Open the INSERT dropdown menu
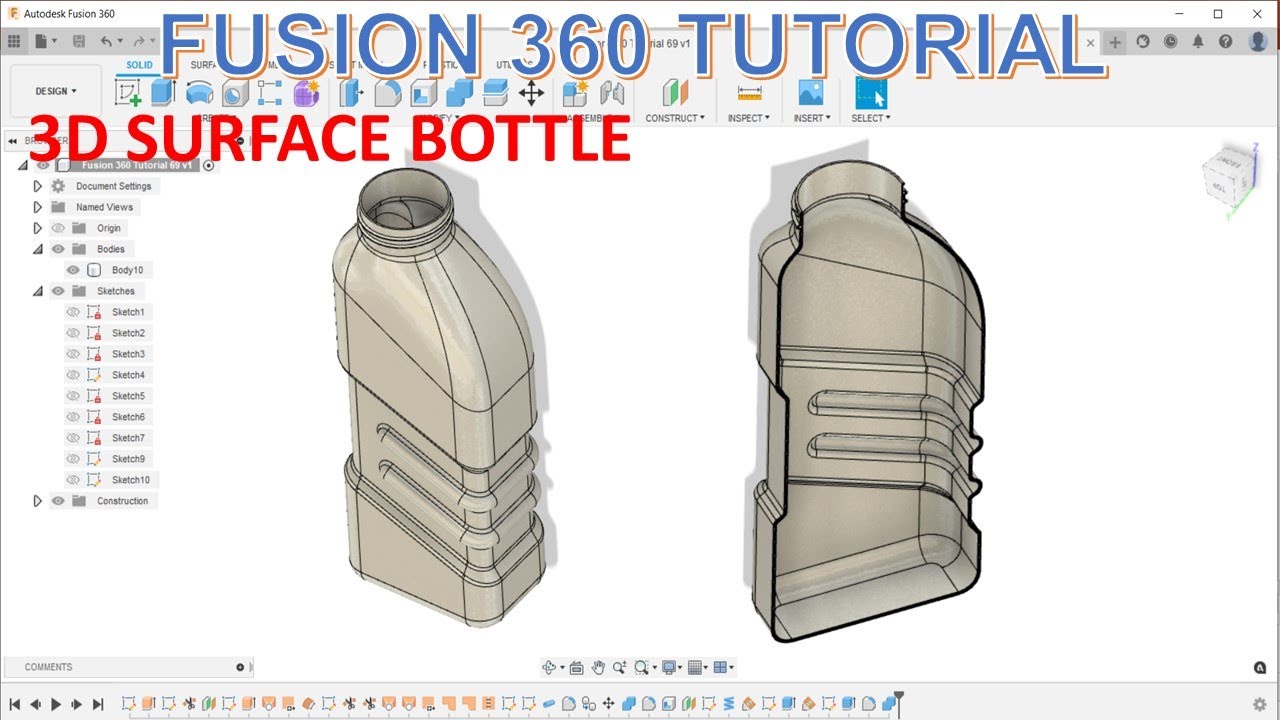This screenshot has width=1280, height=720. click(x=810, y=118)
